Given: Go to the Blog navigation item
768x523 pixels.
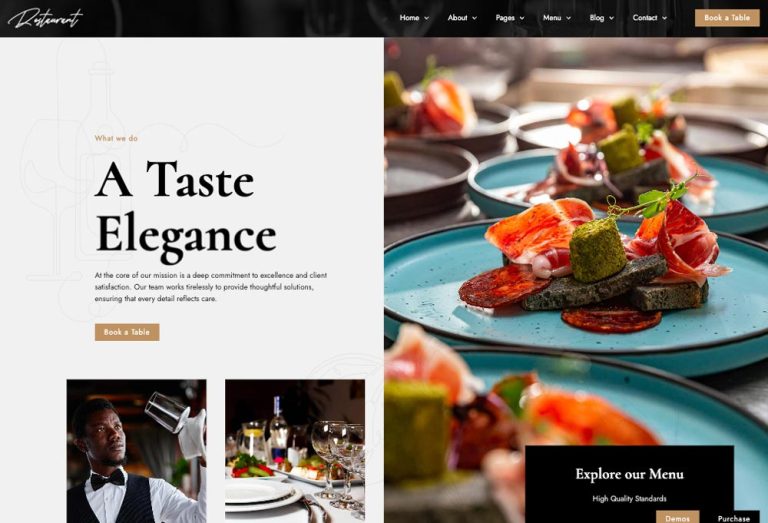Looking at the screenshot, I should tap(597, 18).
